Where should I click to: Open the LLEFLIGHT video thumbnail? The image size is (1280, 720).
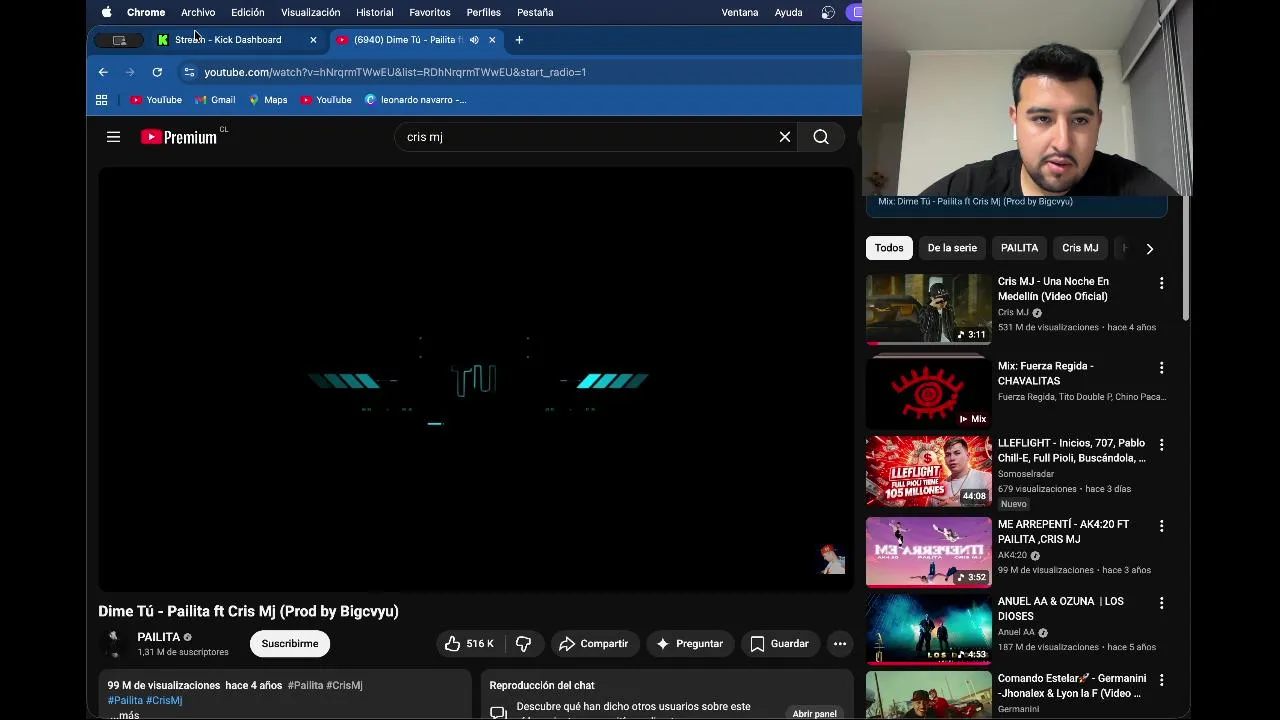(929, 471)
